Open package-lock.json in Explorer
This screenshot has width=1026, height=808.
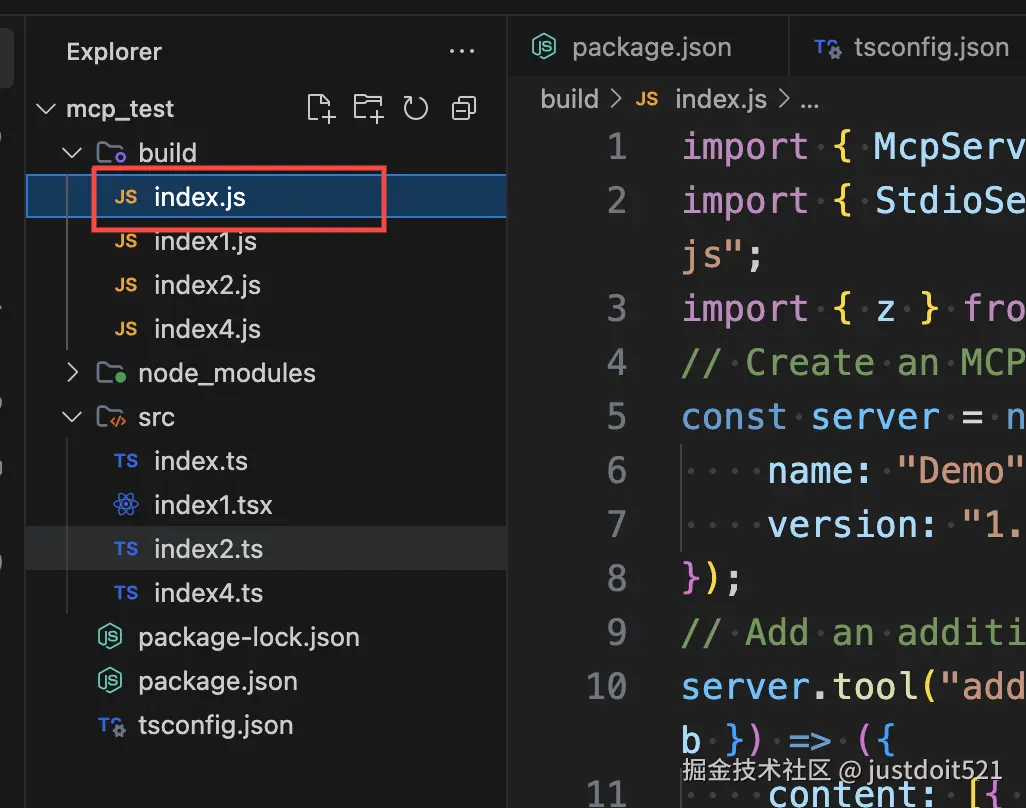pyautogui.click(x=266, y=637)
